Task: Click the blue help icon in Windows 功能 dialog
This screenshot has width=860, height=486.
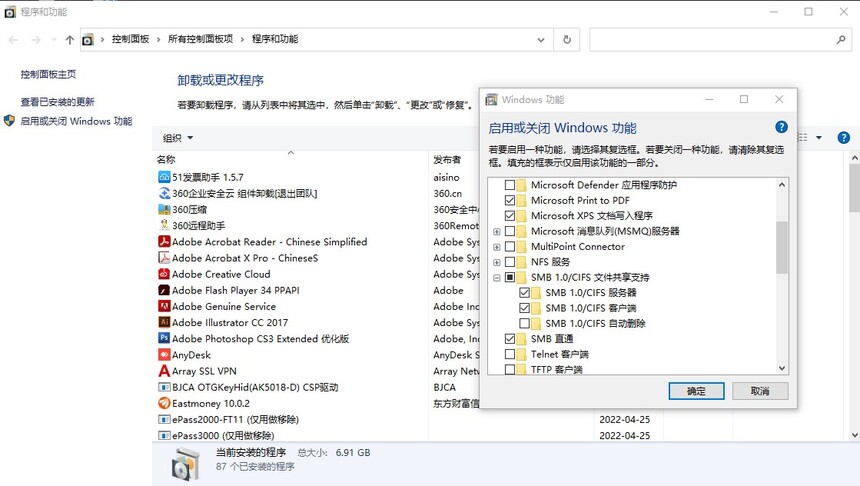Action: (781, 127)
